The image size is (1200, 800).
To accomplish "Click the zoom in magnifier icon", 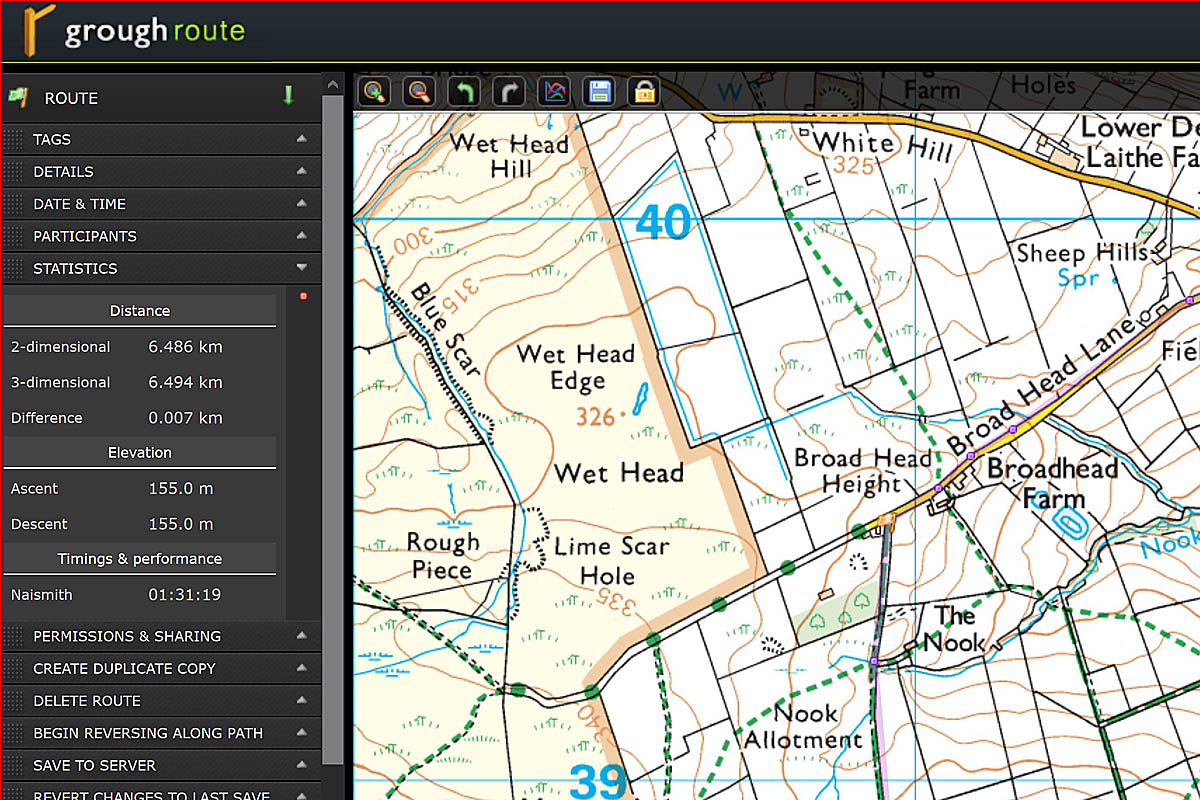I will pos(375,92).
